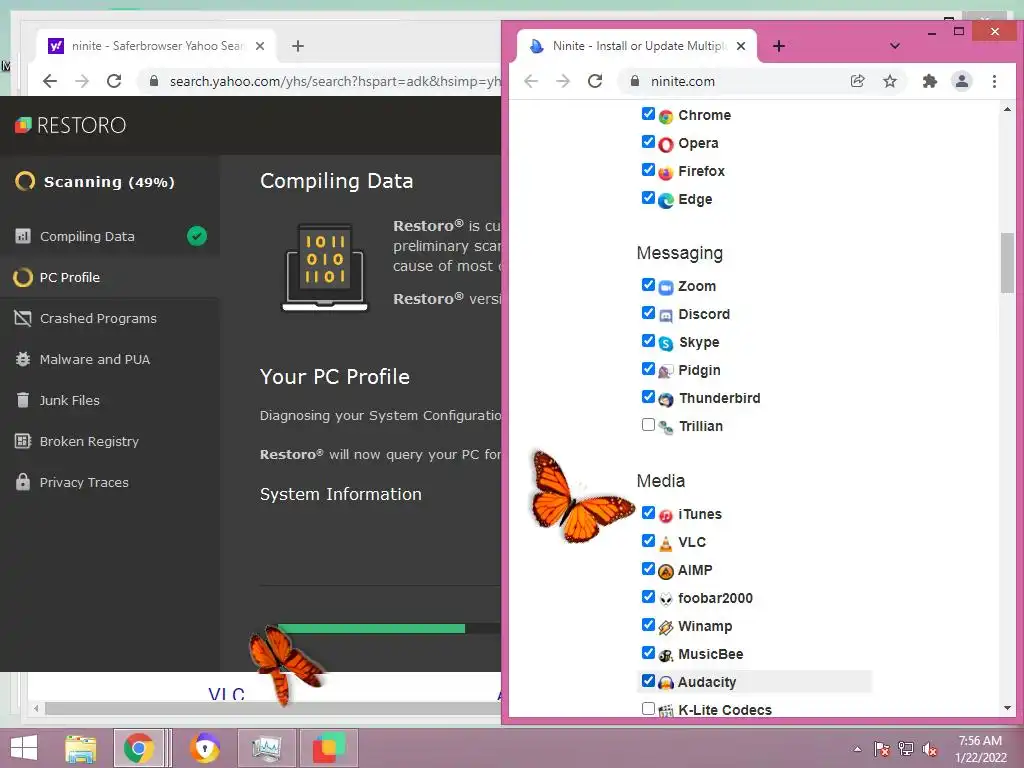Screen dimensions: 1024x768
Task: Click the Edge icon in the list
Action: click(x=665, y=200)
